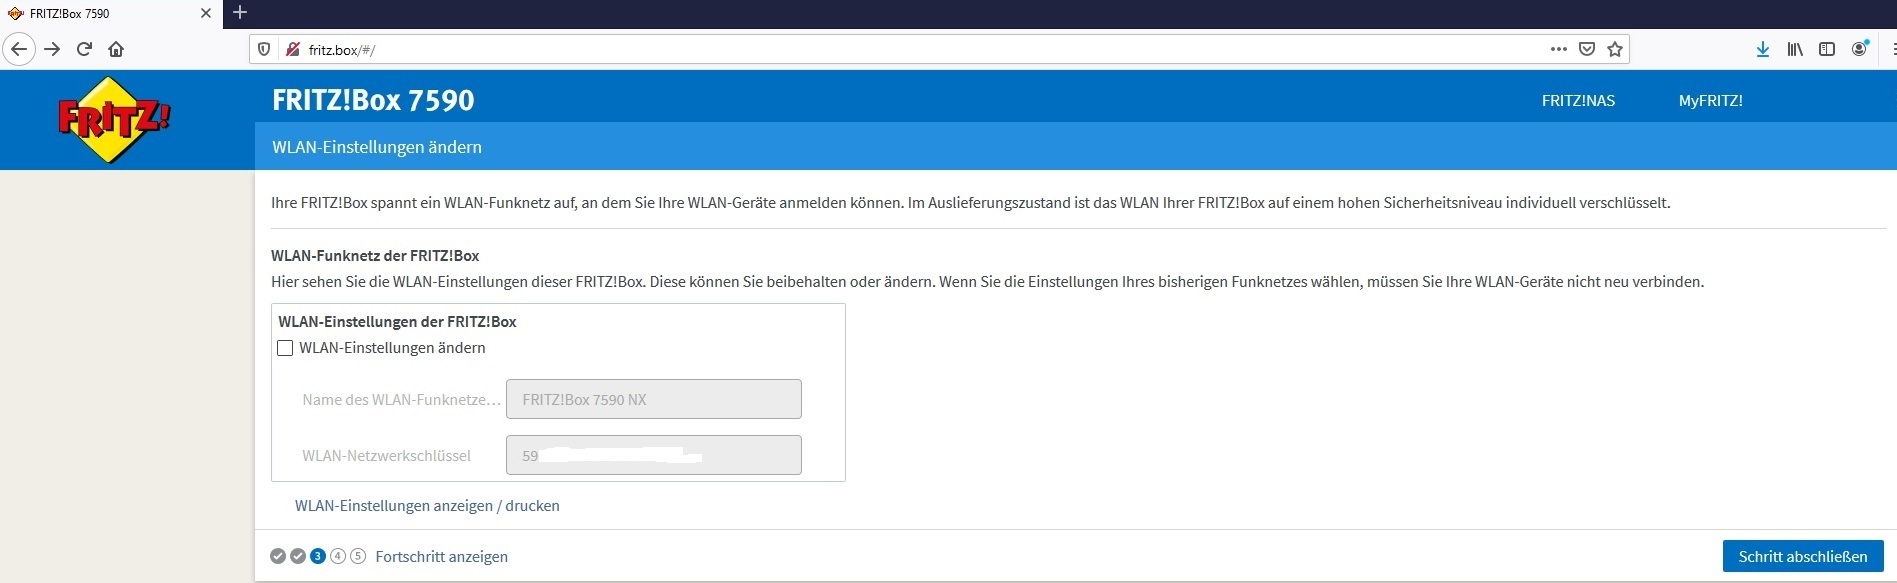Reload the page with the refresh icon
Image resolution: width=1897 pixels, height=583 pixels.
coord(84,49)
